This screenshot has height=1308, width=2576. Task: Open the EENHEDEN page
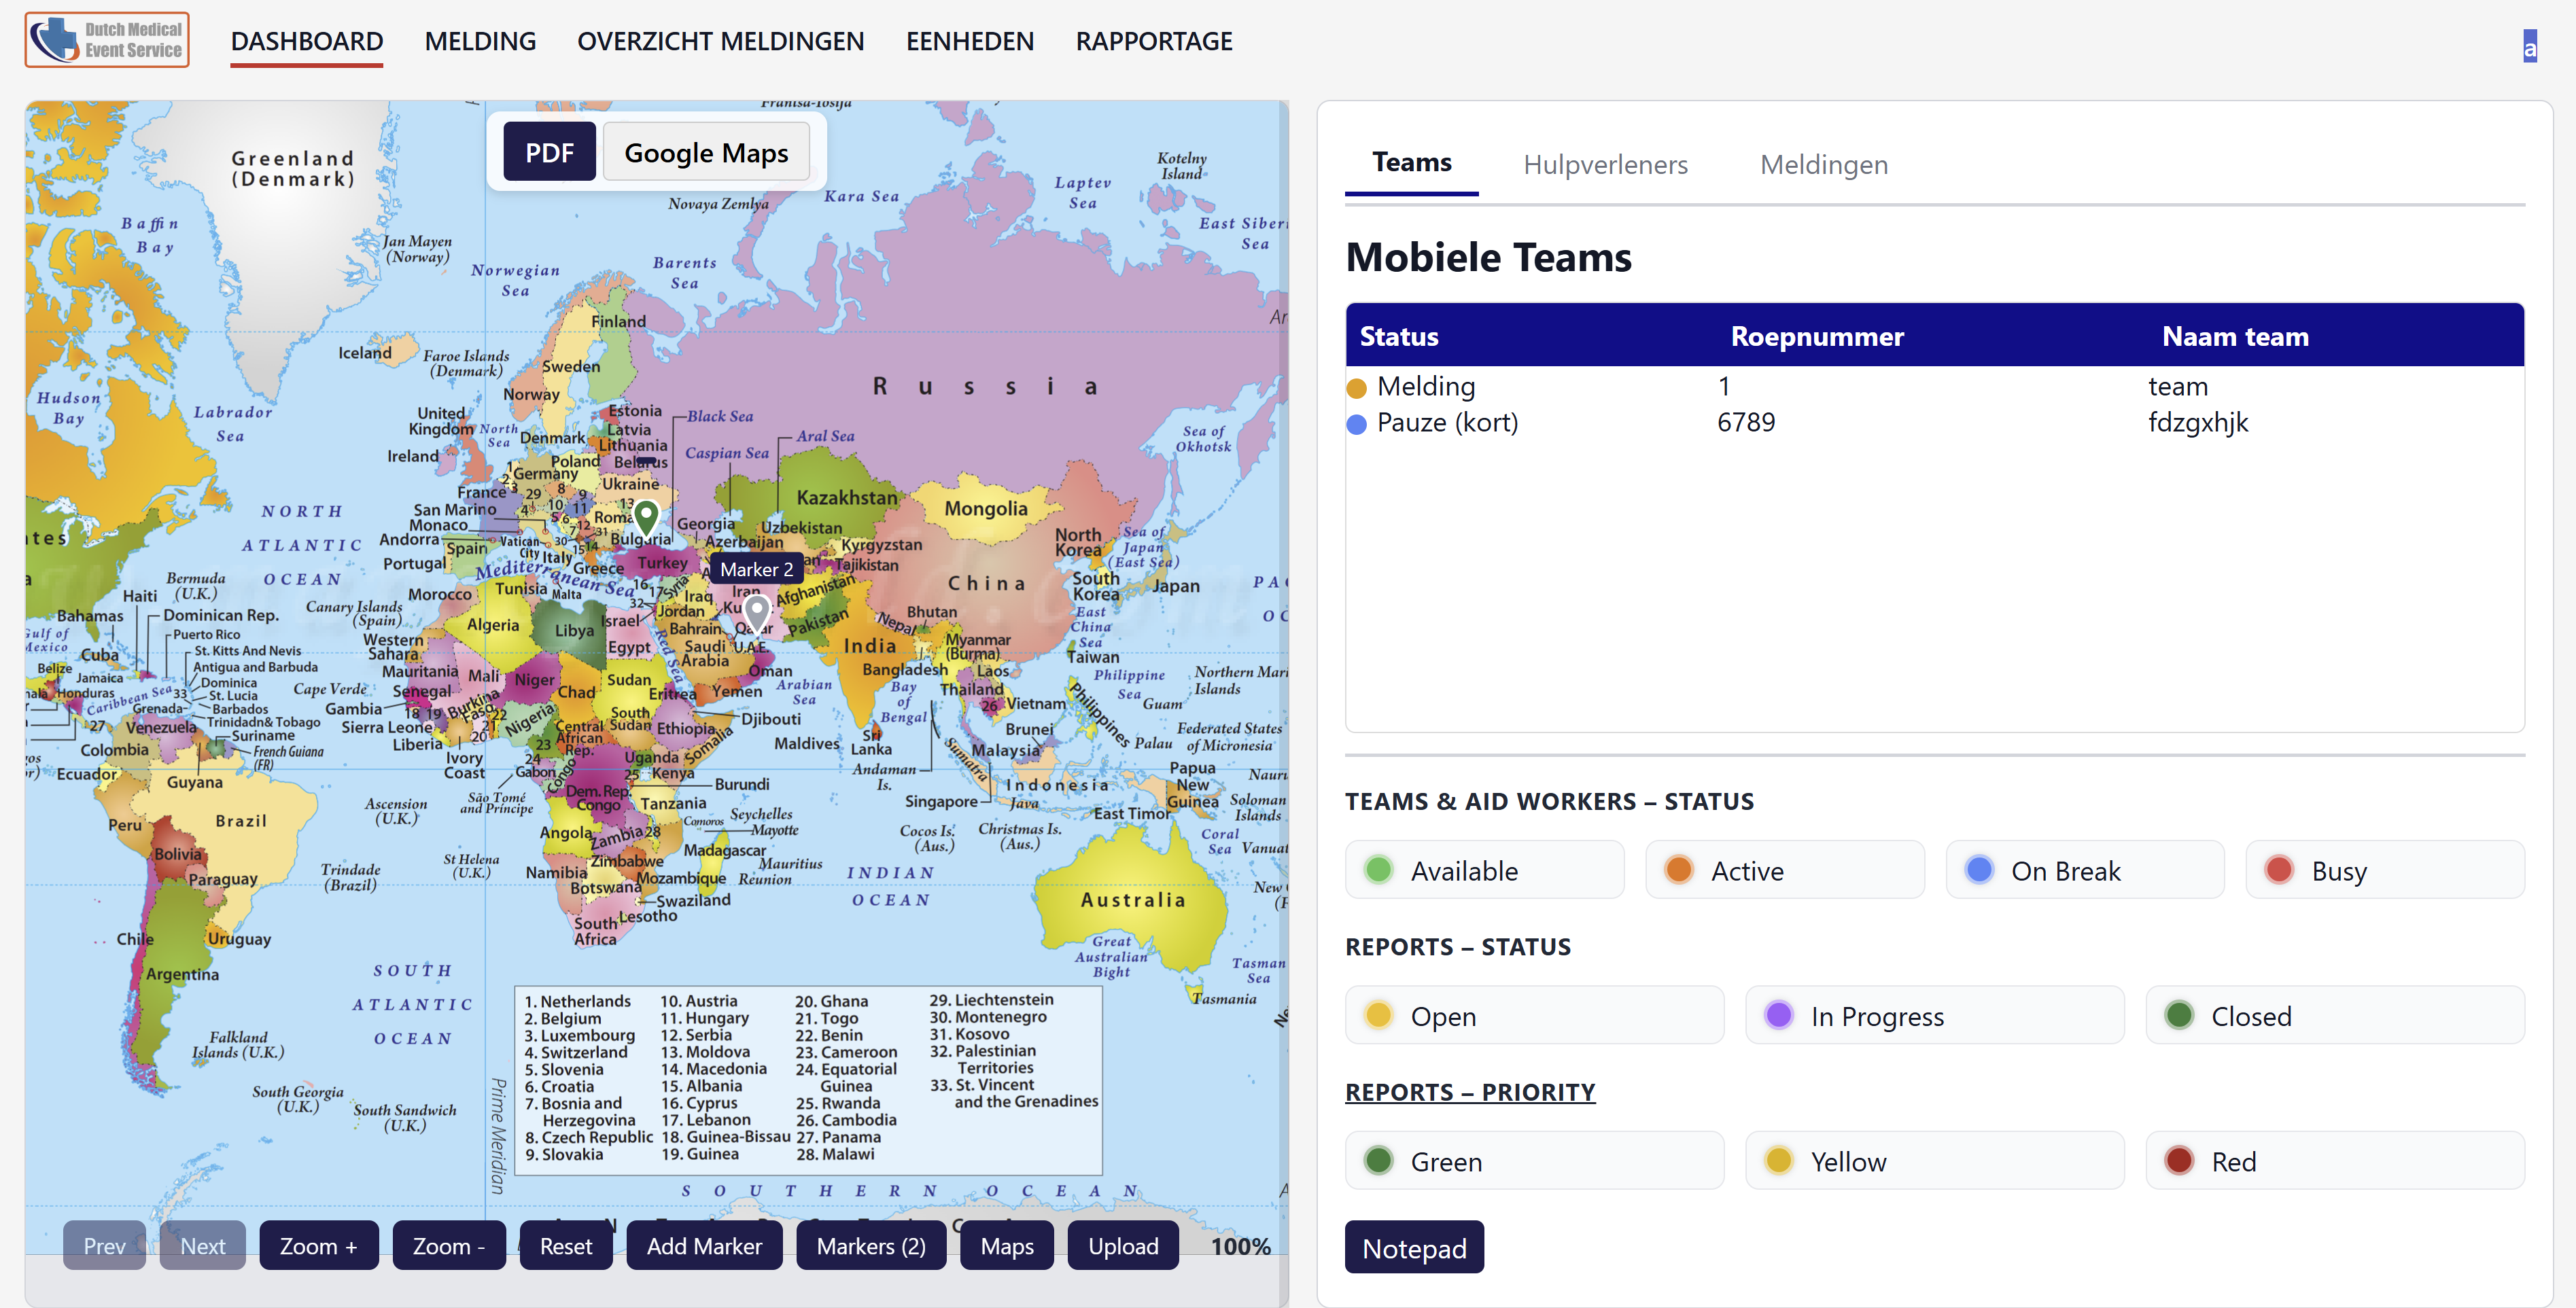970,41
